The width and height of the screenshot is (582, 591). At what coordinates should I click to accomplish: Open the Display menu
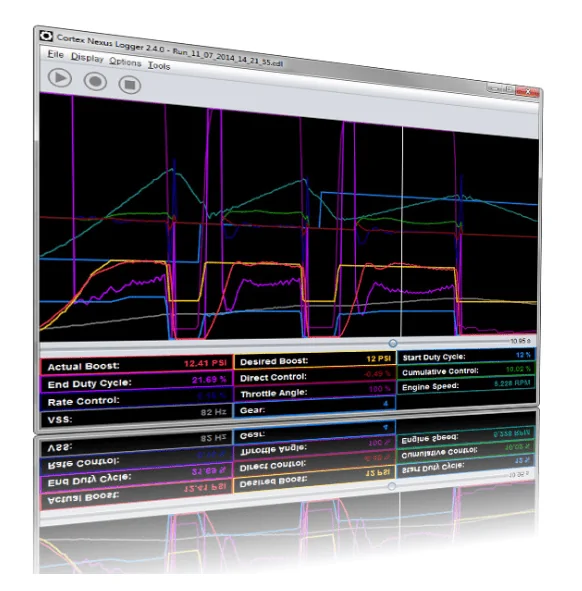click(87, 58)
